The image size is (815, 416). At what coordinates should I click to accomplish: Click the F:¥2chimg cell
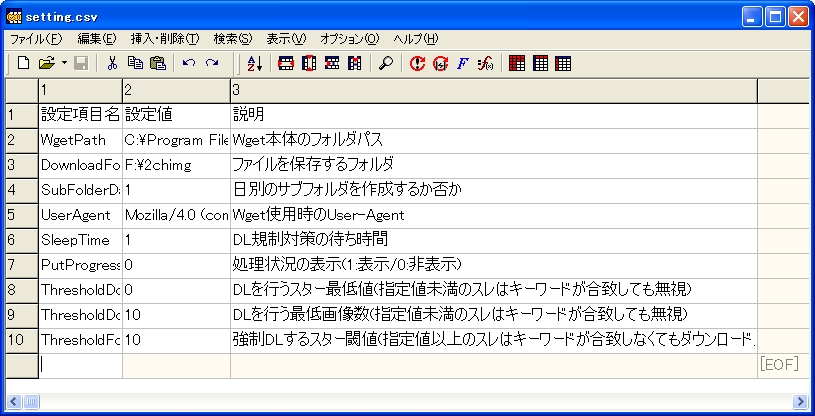[x=176, y=165]
